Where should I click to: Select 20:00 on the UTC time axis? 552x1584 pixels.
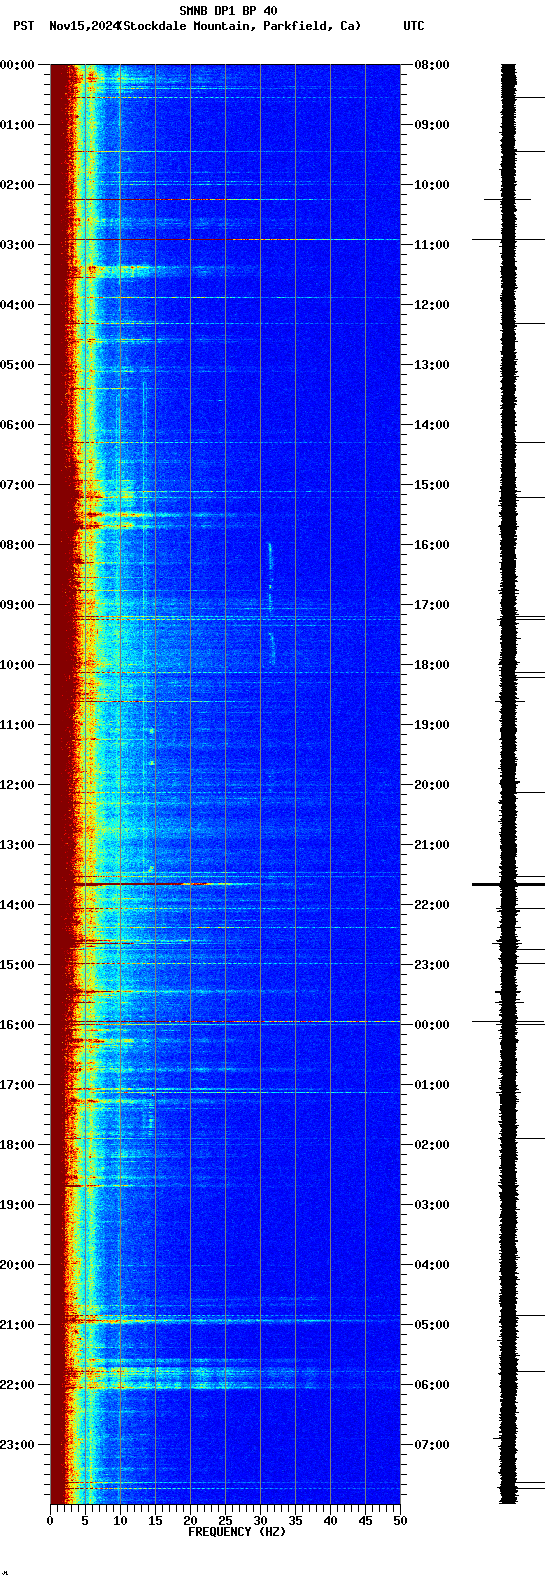point(431,785)
